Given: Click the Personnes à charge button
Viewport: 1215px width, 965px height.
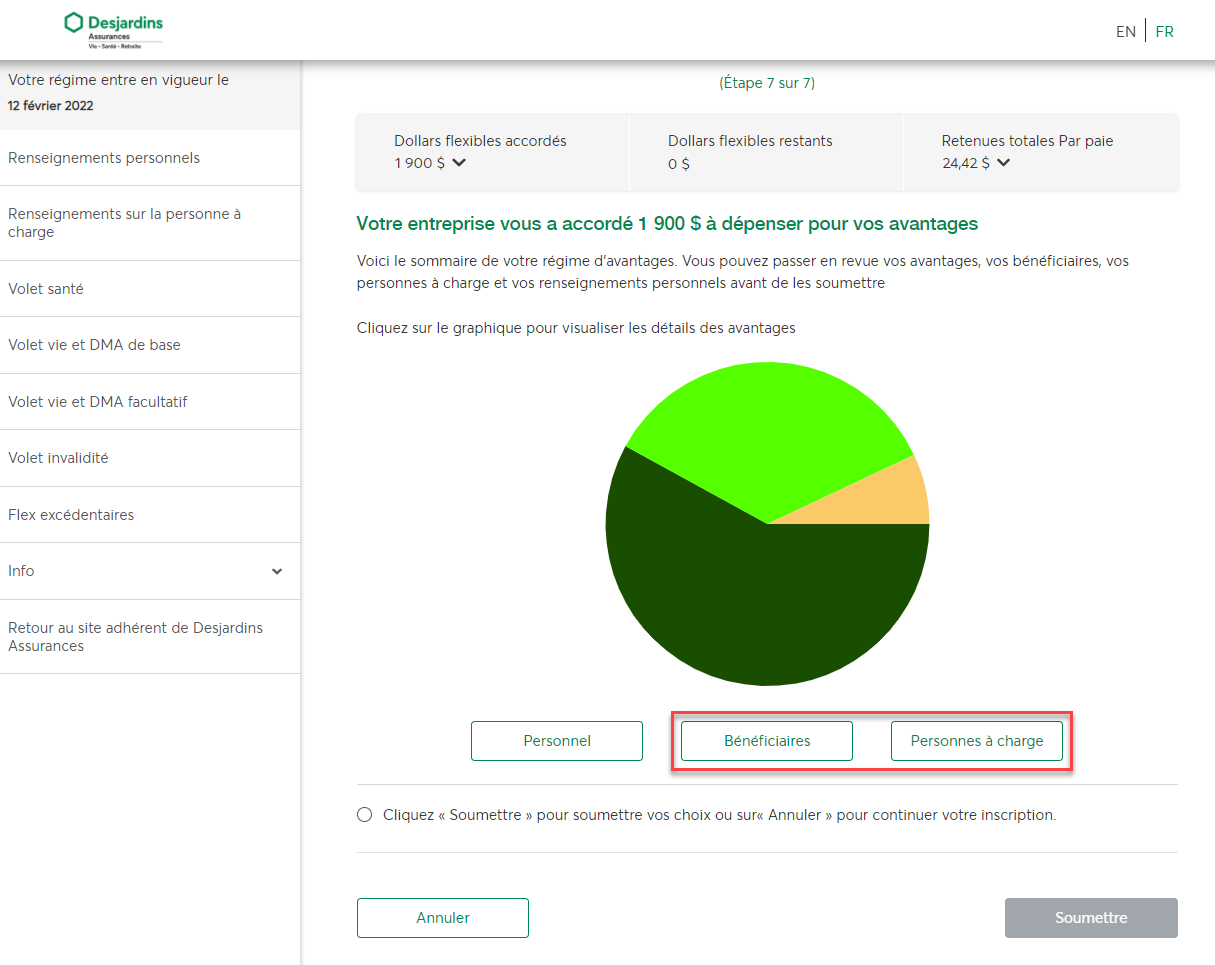Looking at the screenshot, I should [x=977, y=741].
